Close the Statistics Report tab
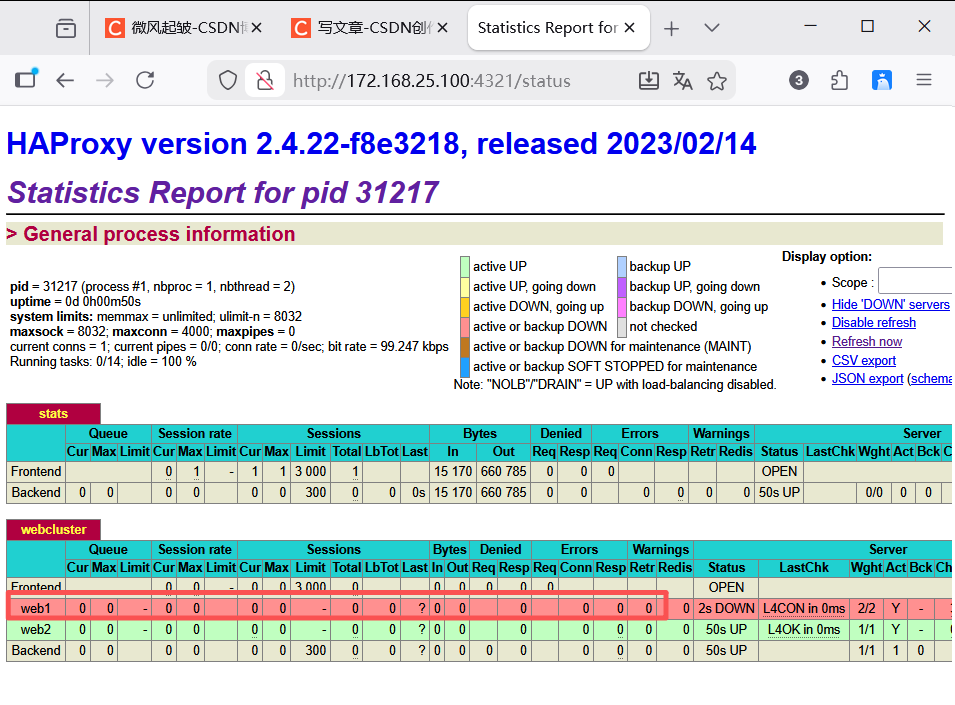This screenshot has width=955, height=705. pyautogui.click(x=630, y=28)
